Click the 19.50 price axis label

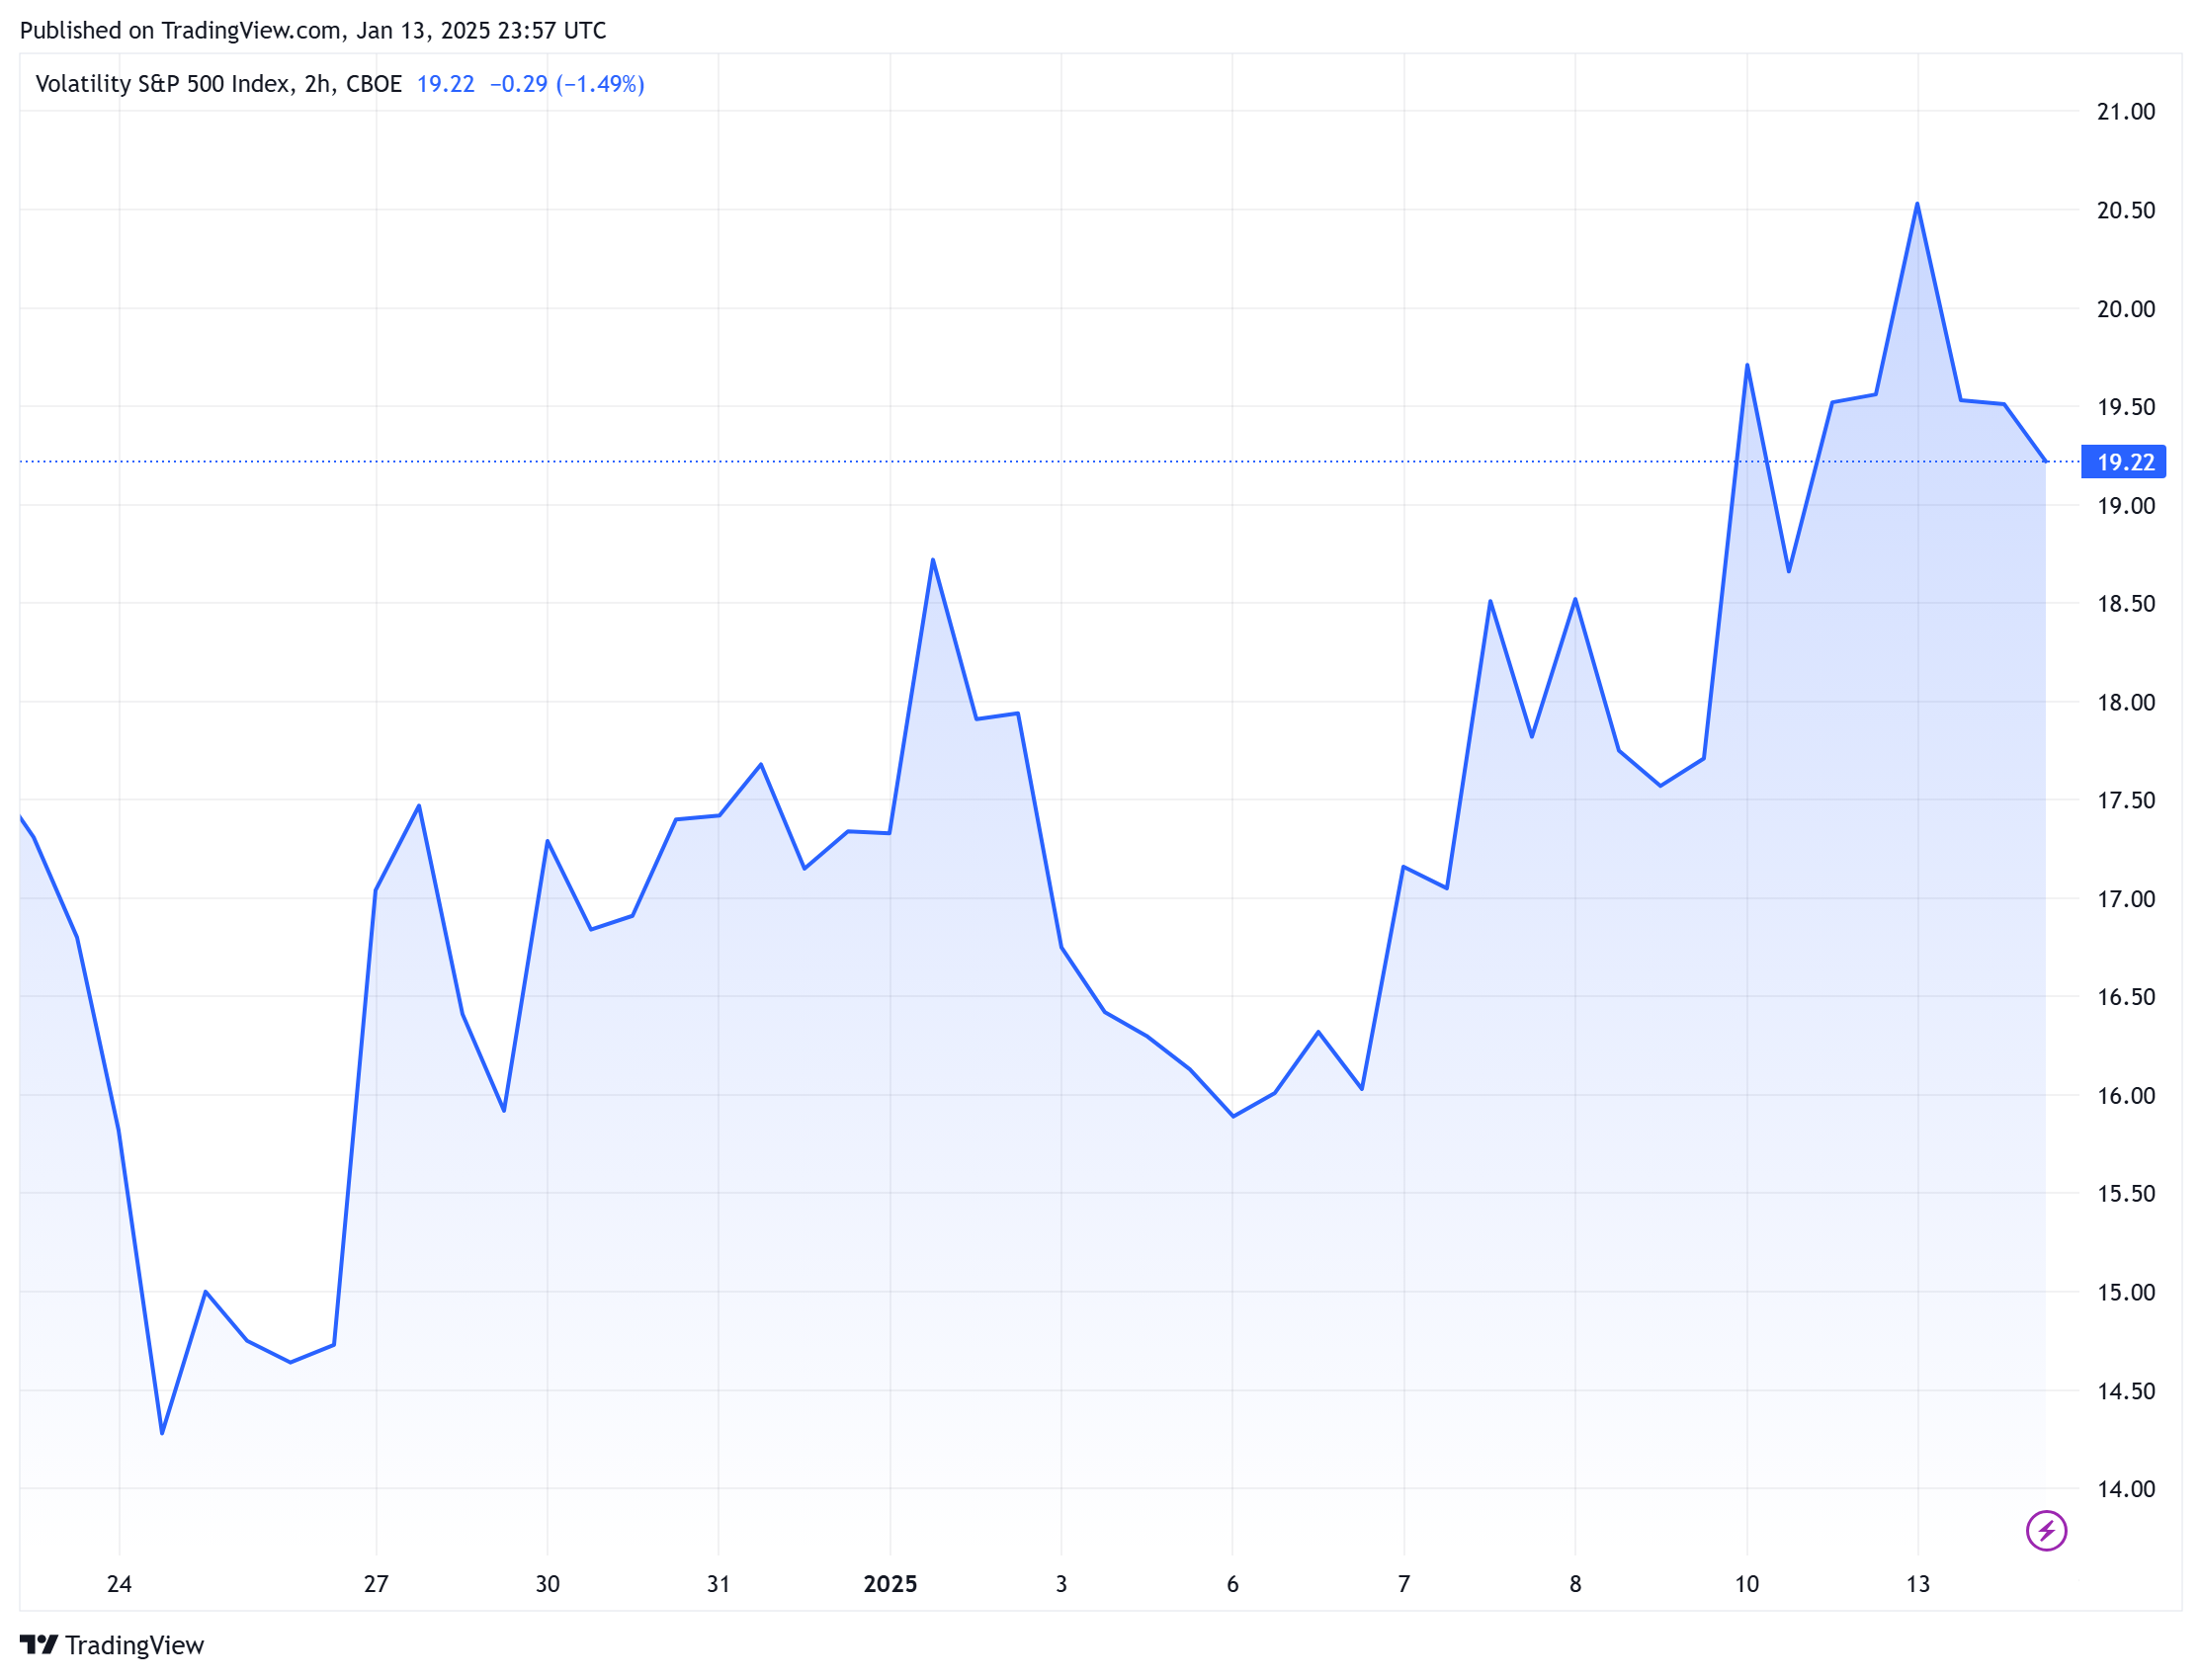pyautogui.click(x=2126, y=407)
